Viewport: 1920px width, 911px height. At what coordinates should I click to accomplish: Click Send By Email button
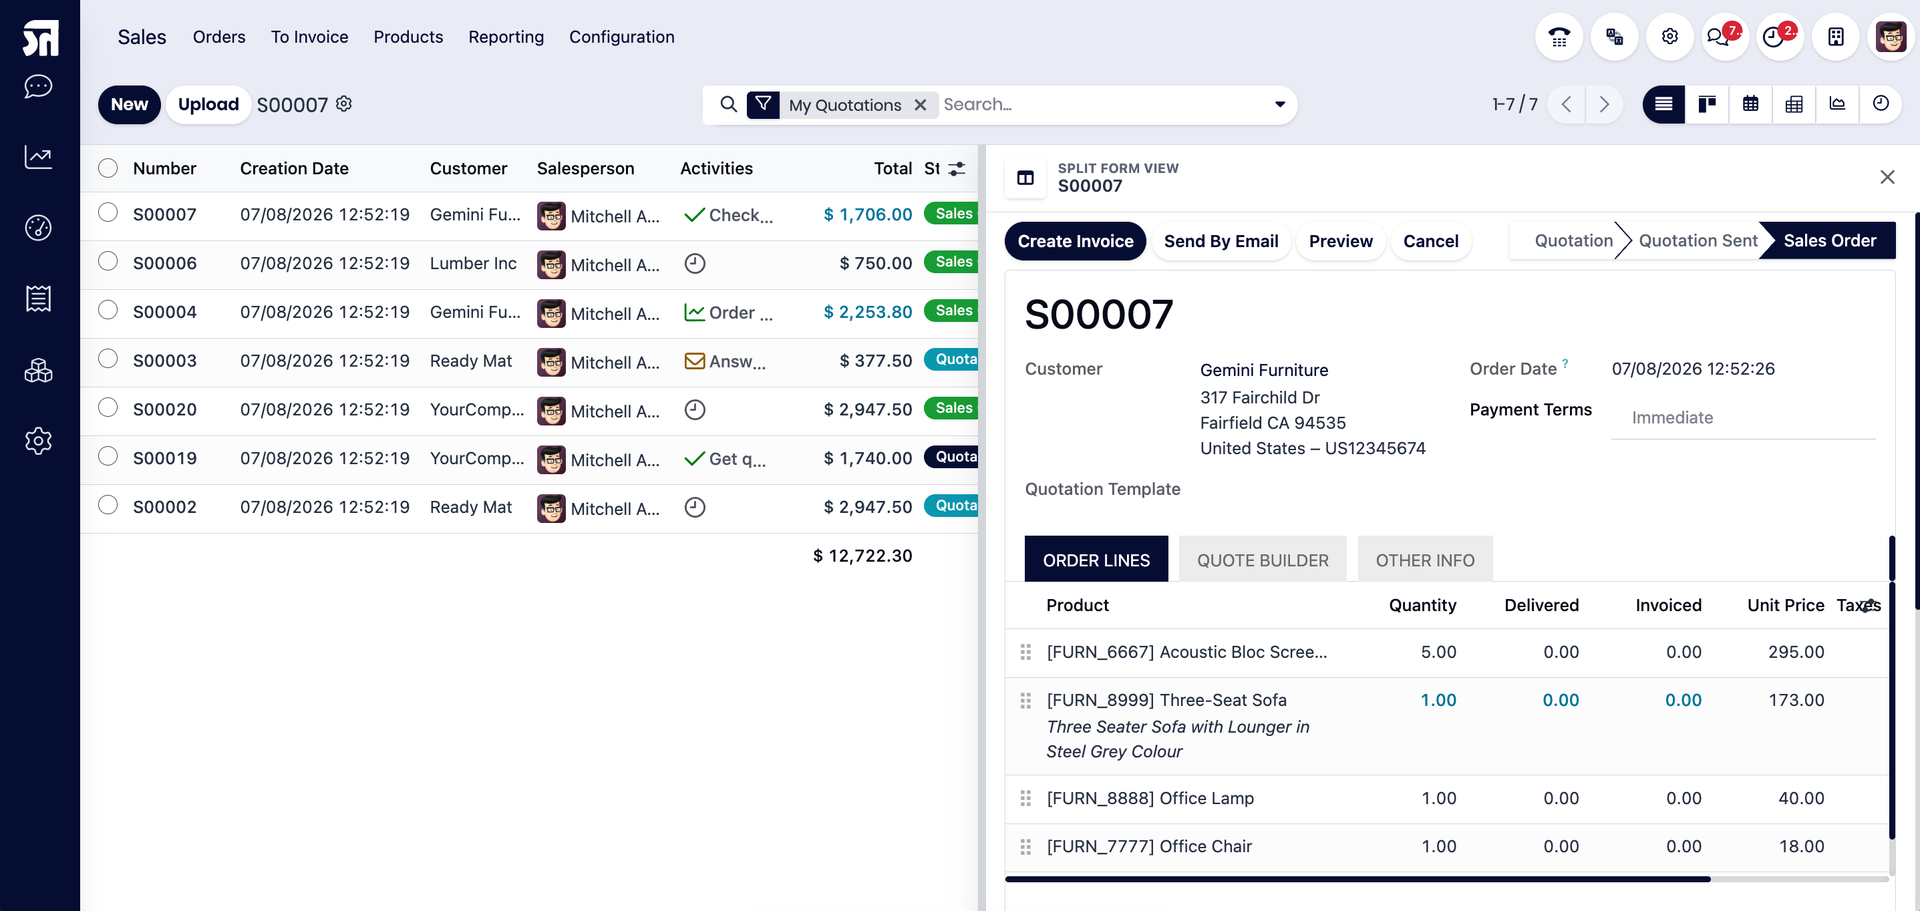(1221, 241)
